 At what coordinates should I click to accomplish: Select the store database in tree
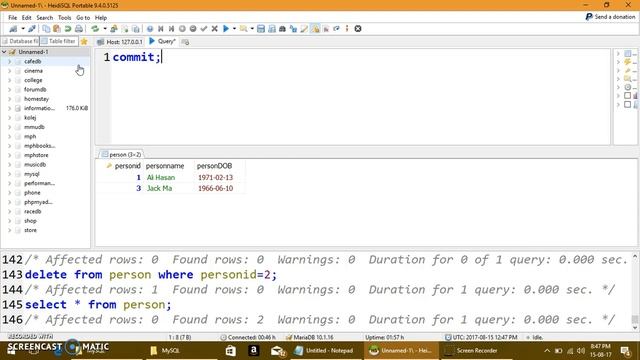tap(30, 230)
